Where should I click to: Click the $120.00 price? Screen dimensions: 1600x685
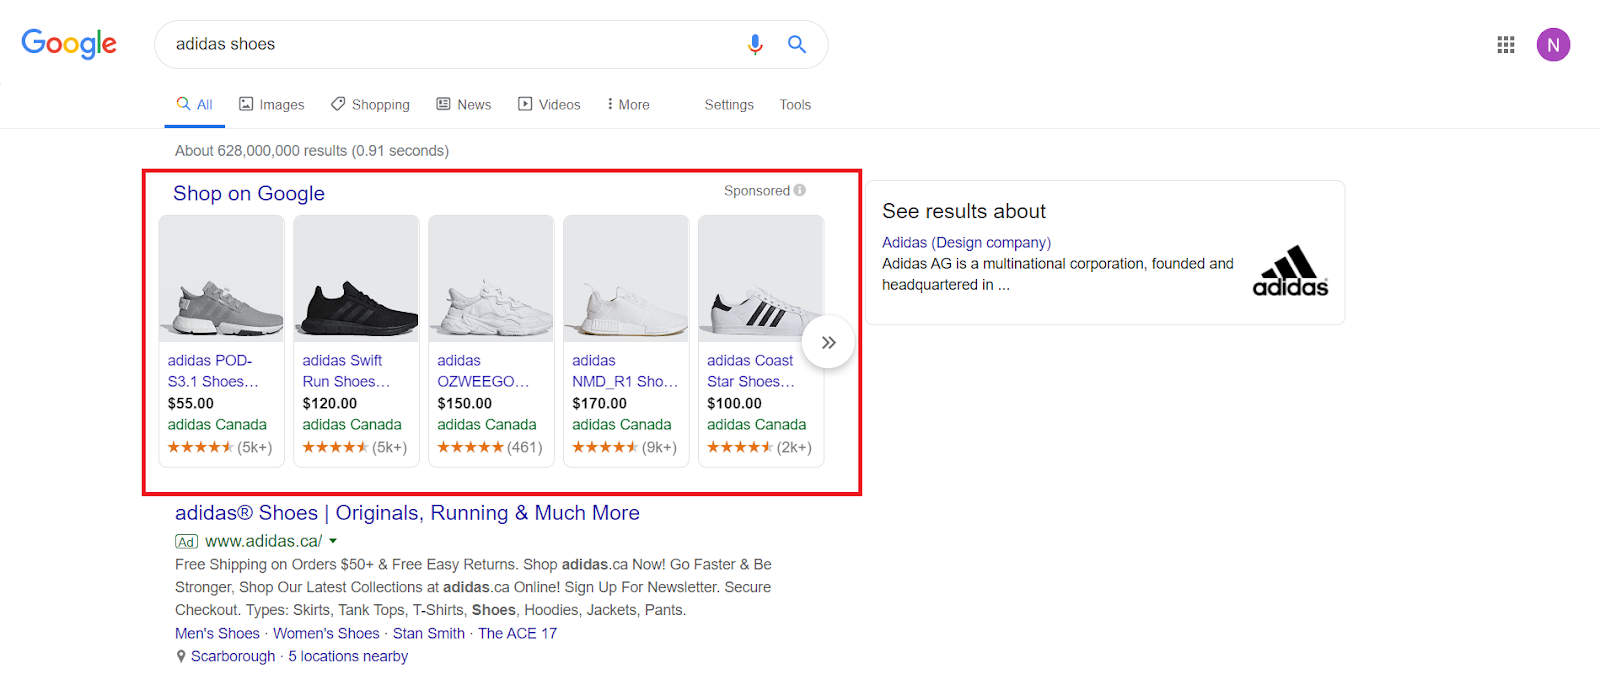click(x=329, y=403)
